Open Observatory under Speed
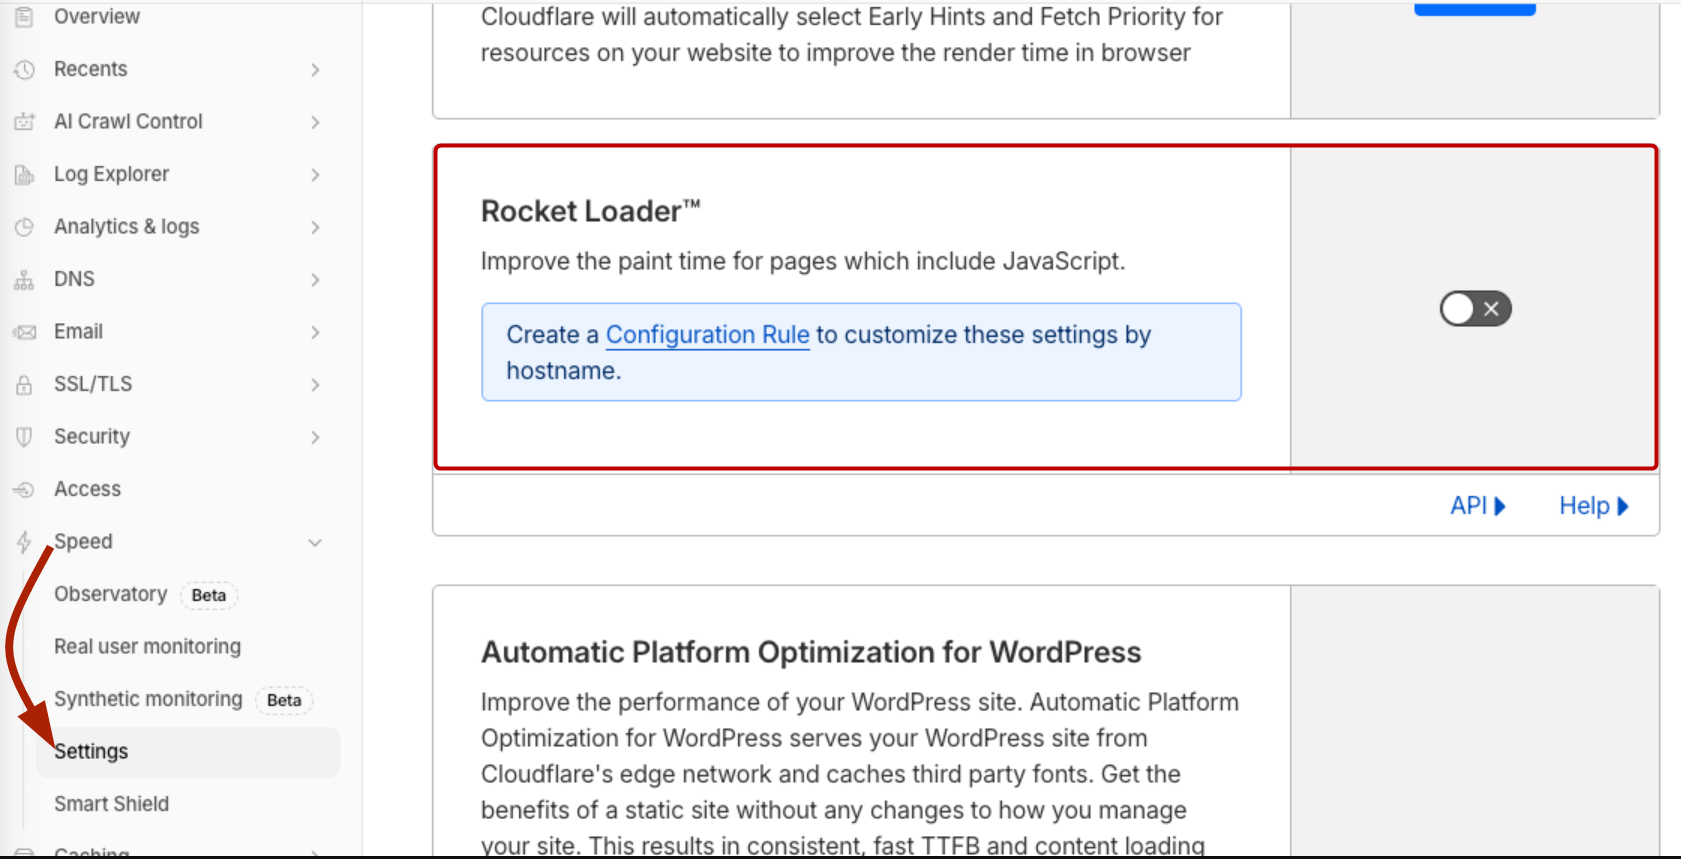Viewport: 1681px width, 859px height. [x=110, y=594]
